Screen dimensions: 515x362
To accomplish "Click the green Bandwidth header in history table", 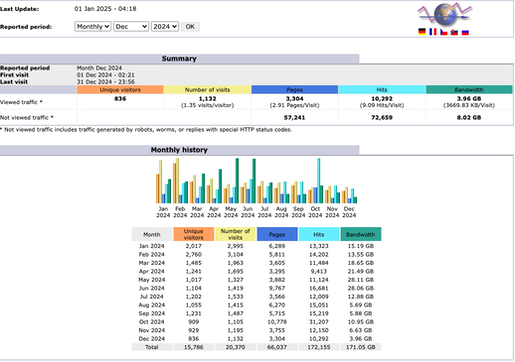I will tap(361, 234).
